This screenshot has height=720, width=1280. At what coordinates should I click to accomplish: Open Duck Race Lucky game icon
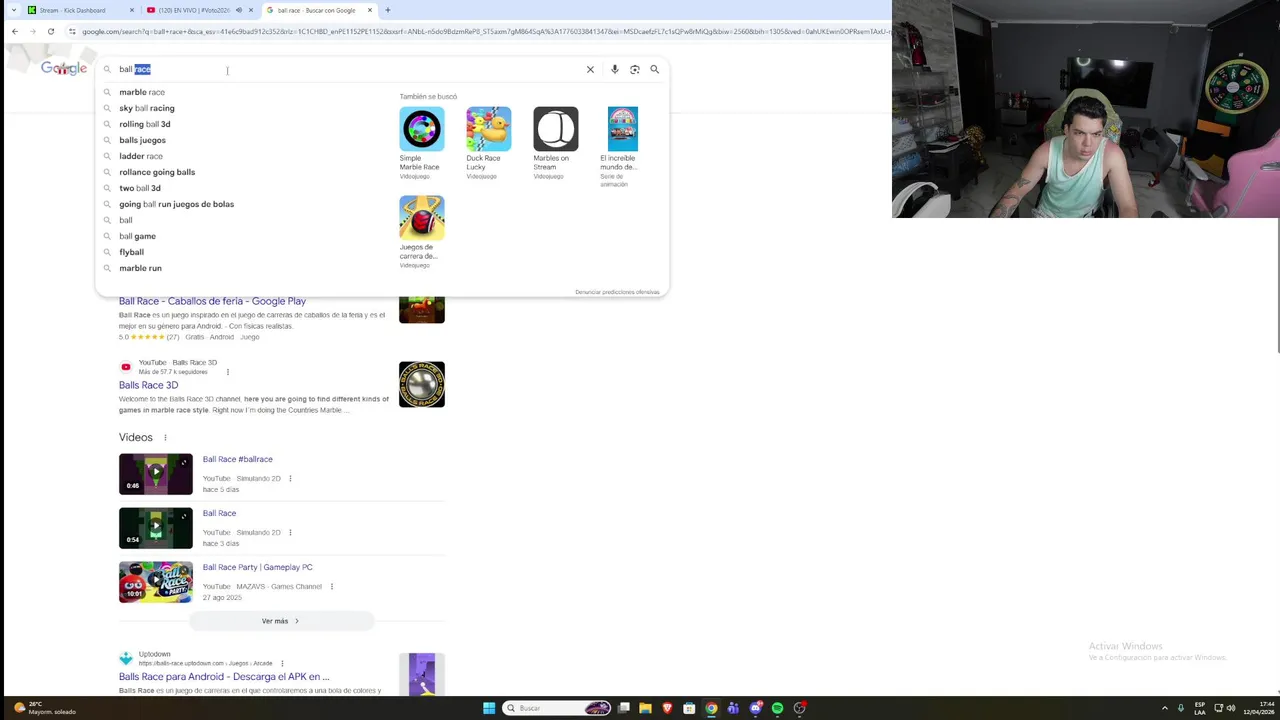pyautogui.click(x=488, y=129)
